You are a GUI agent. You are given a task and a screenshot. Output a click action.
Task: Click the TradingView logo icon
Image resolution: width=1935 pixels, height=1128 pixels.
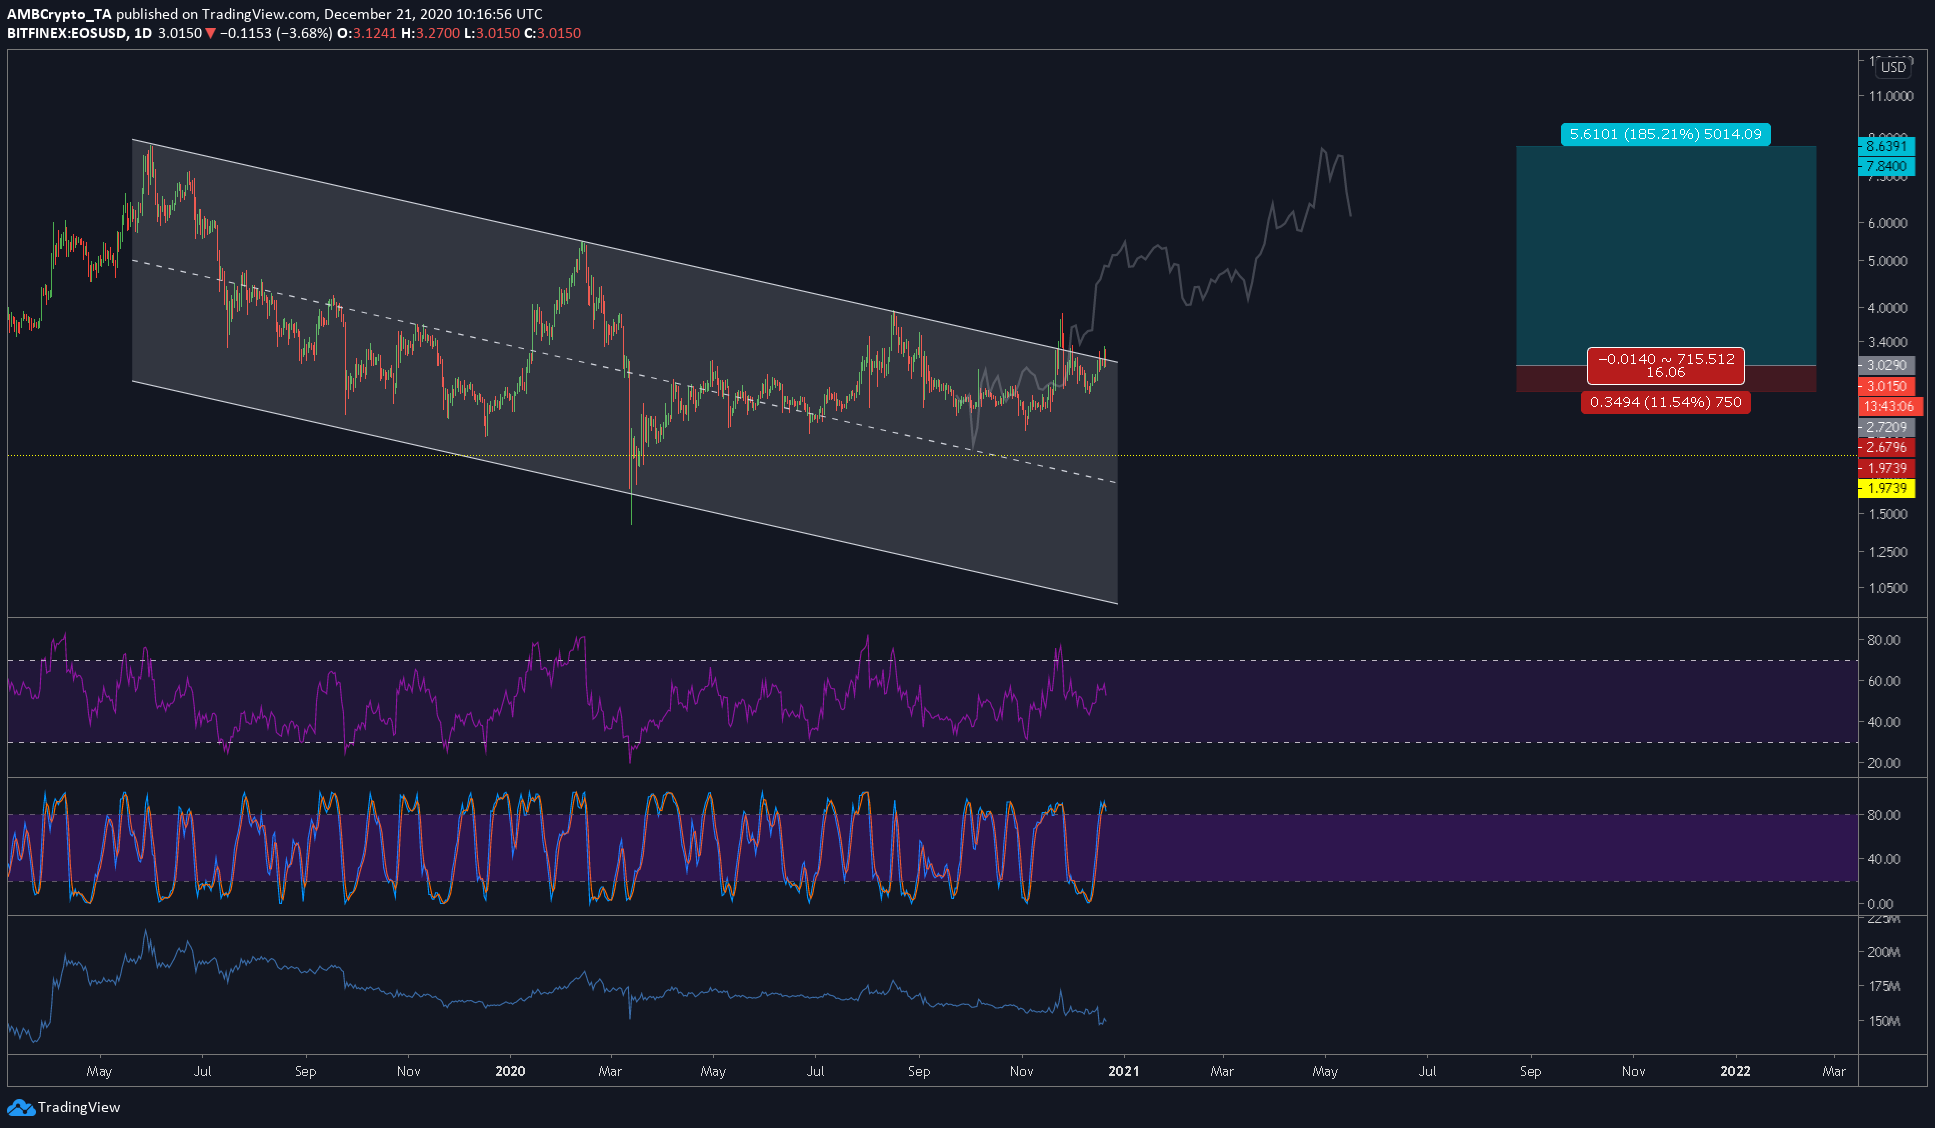click(x=20, y=1107)
